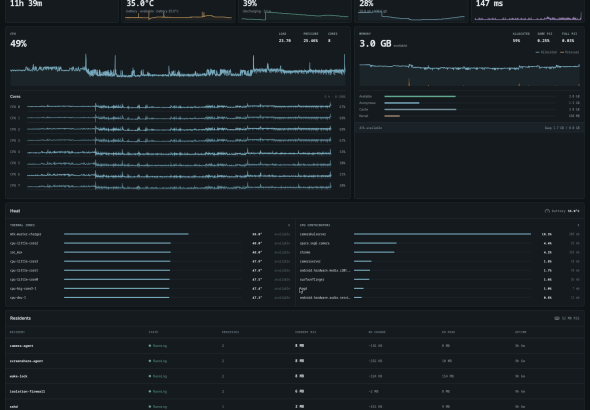The width and height of the screenshot is (590, 410).
Task: Click the memory chip icon in Residents header
Action: pyautogui.click(x=557, y=318)
